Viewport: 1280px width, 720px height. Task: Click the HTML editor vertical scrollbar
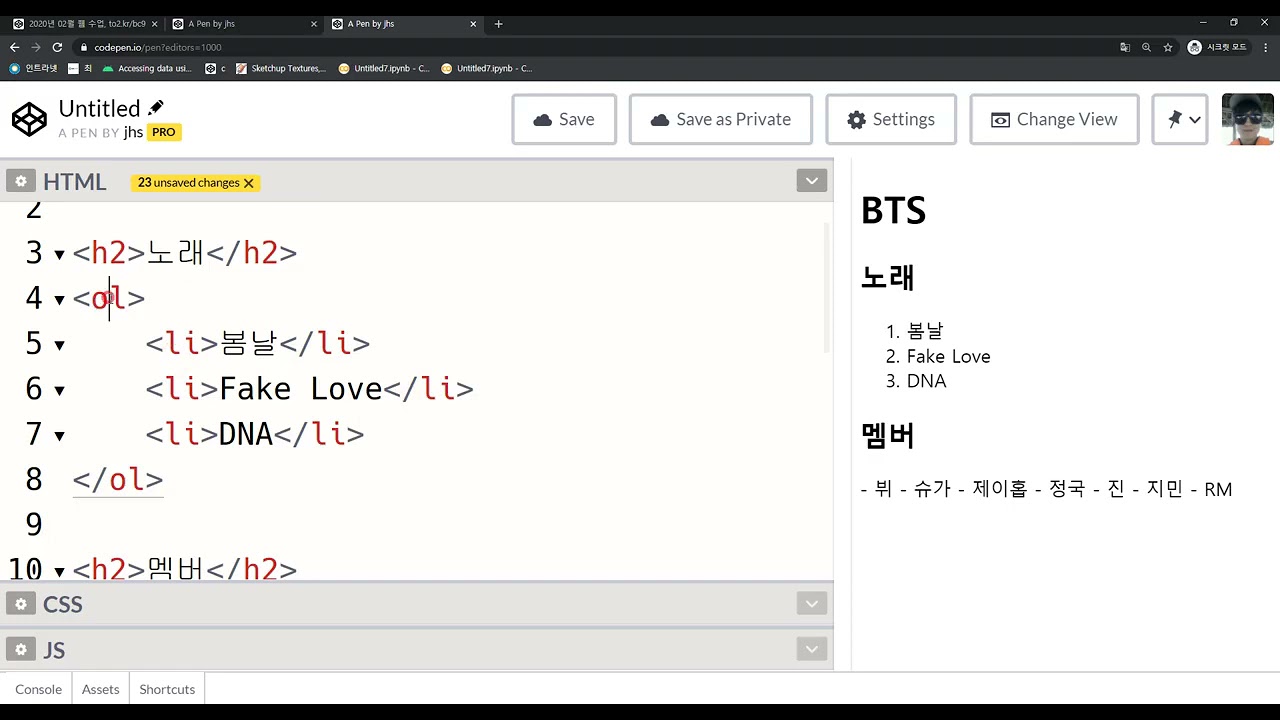[x=826, y=287]
